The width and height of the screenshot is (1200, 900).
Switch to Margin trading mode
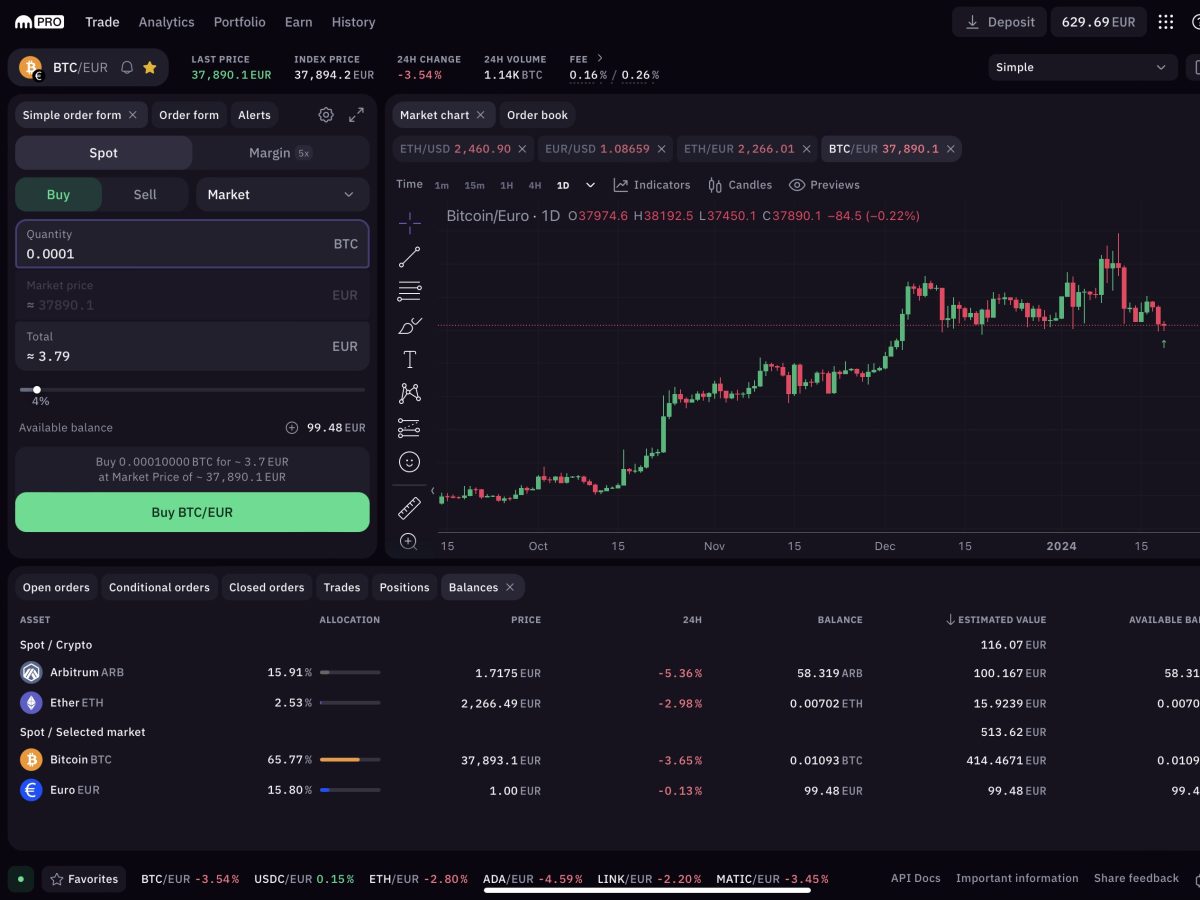coord(281,153)
